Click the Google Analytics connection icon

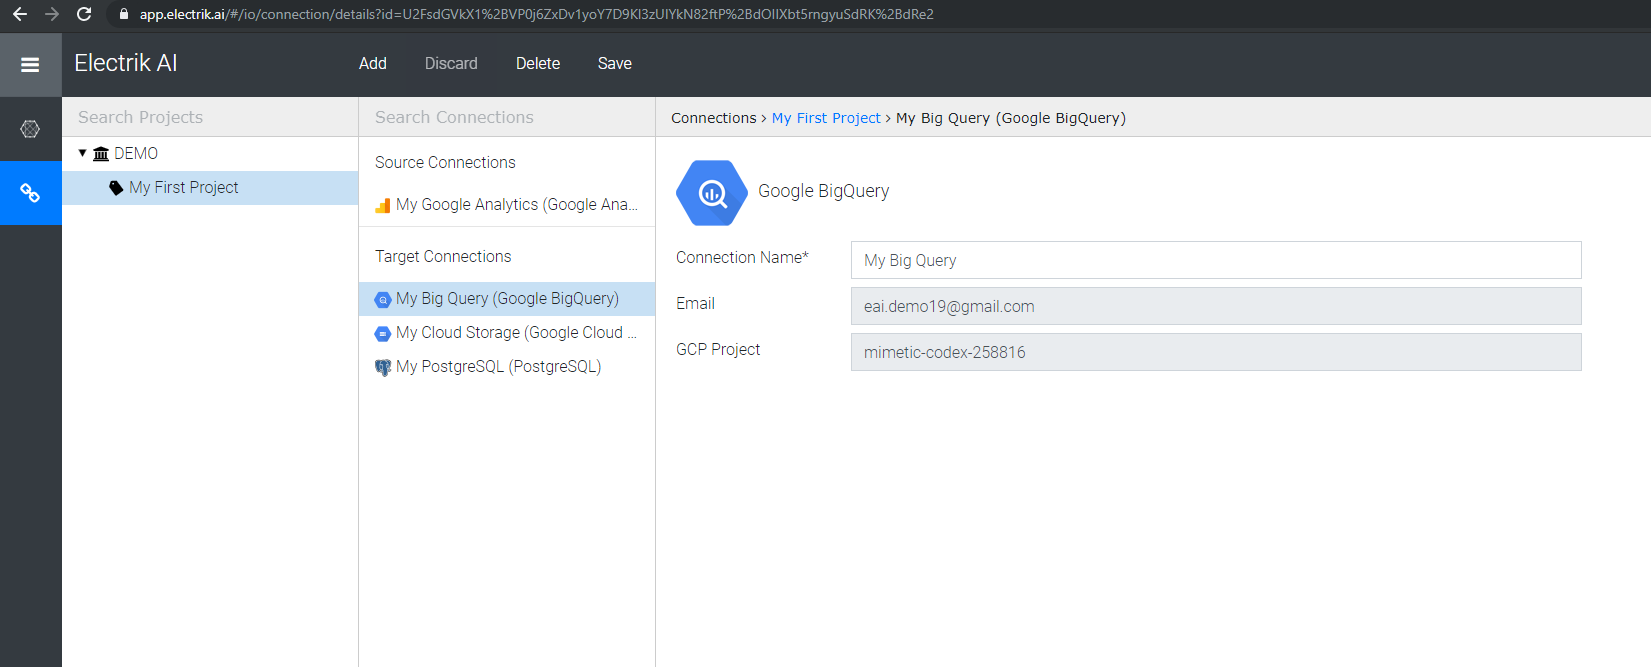pos(383,205)
